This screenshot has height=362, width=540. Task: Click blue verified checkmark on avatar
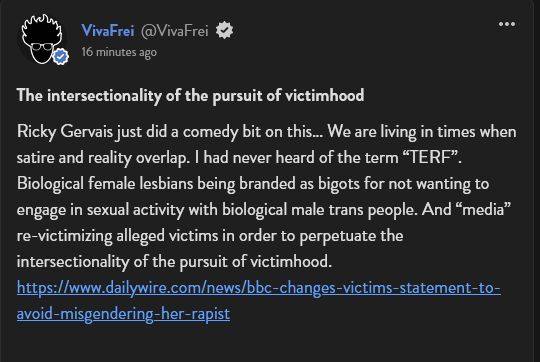pyautogui.click(x=61, y=56)
